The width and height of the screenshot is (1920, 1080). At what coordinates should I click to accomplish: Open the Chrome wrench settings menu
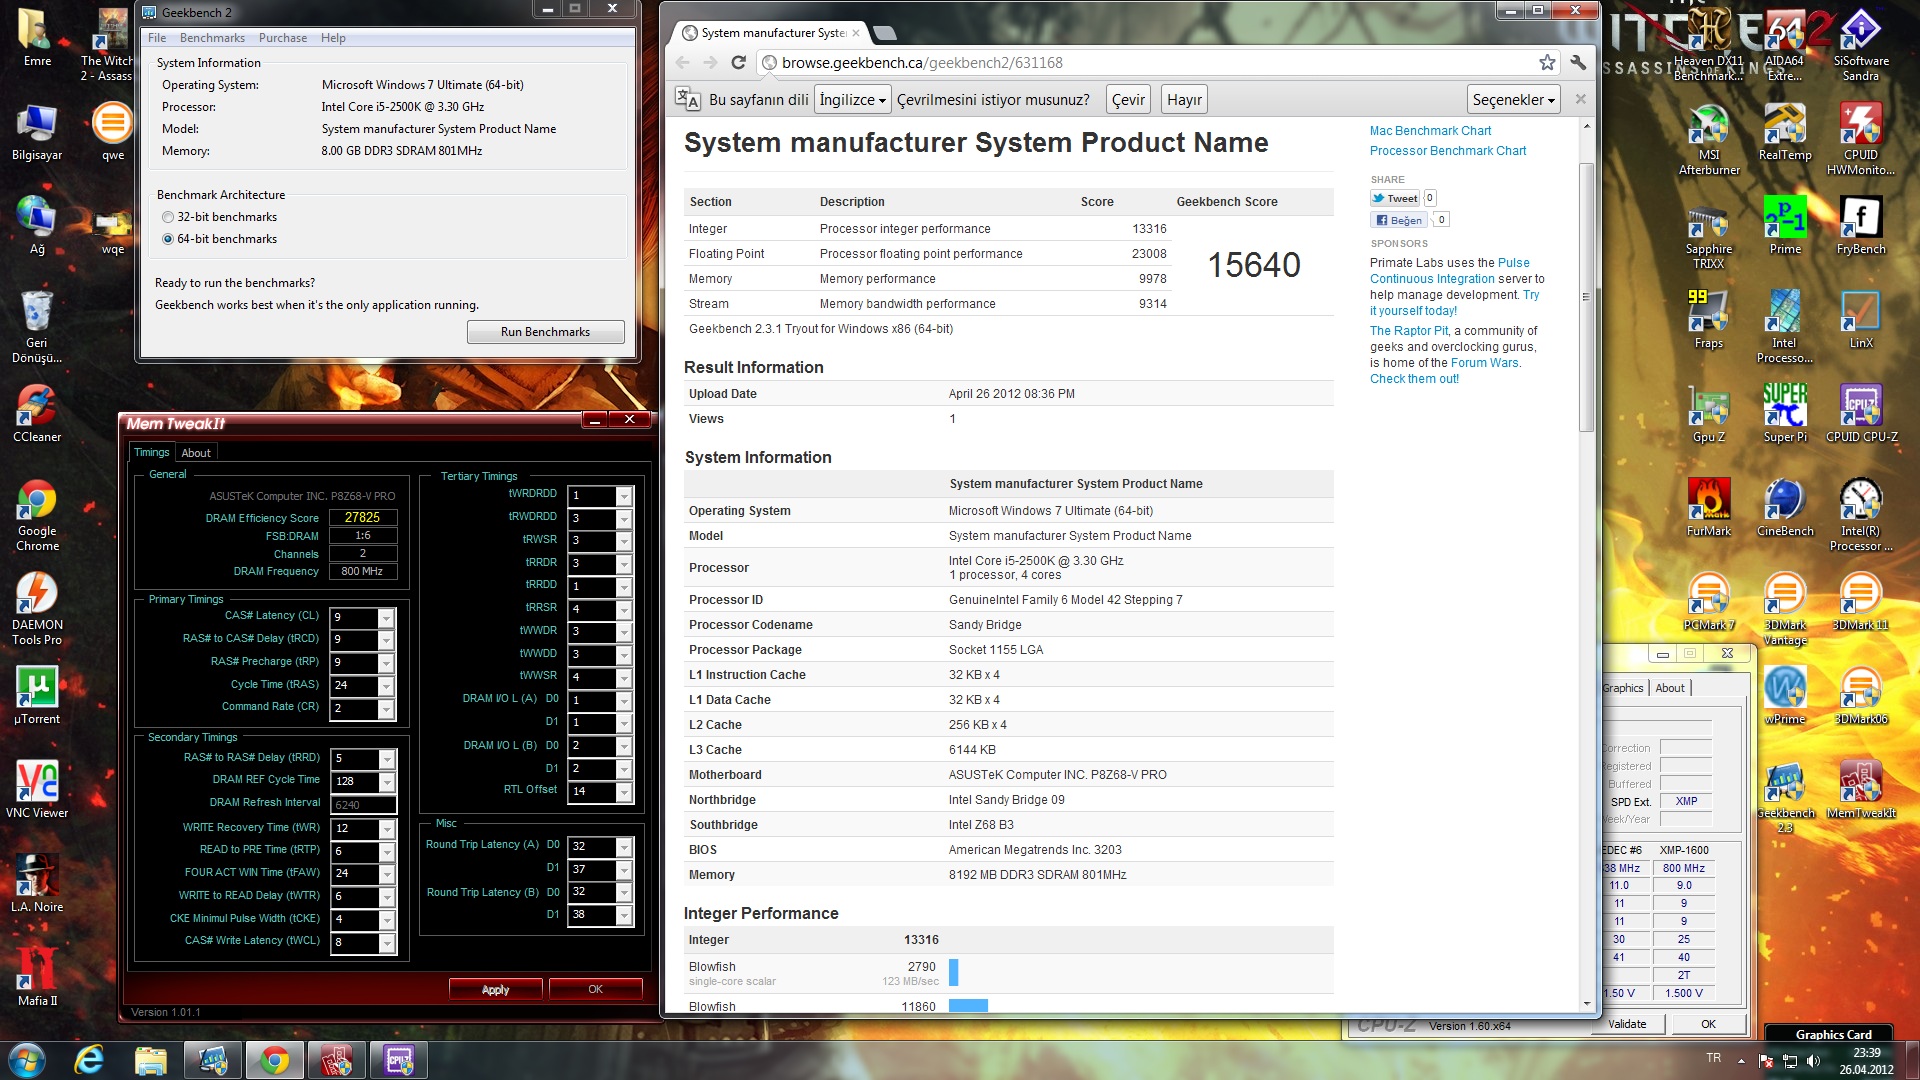point(1578,63)
